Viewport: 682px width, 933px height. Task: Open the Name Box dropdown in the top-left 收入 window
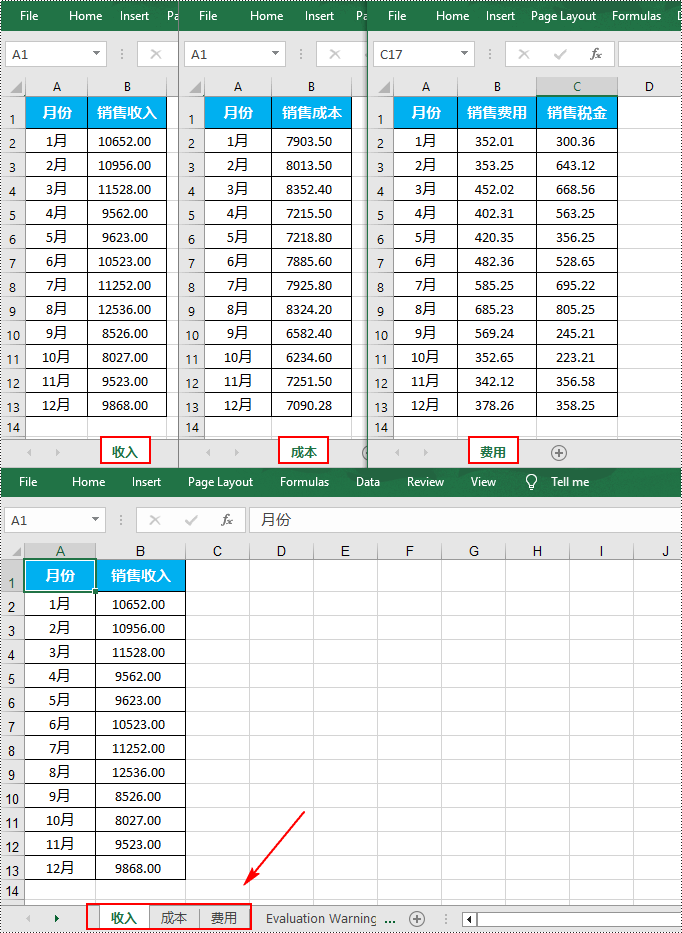click(x=96, y=55)
